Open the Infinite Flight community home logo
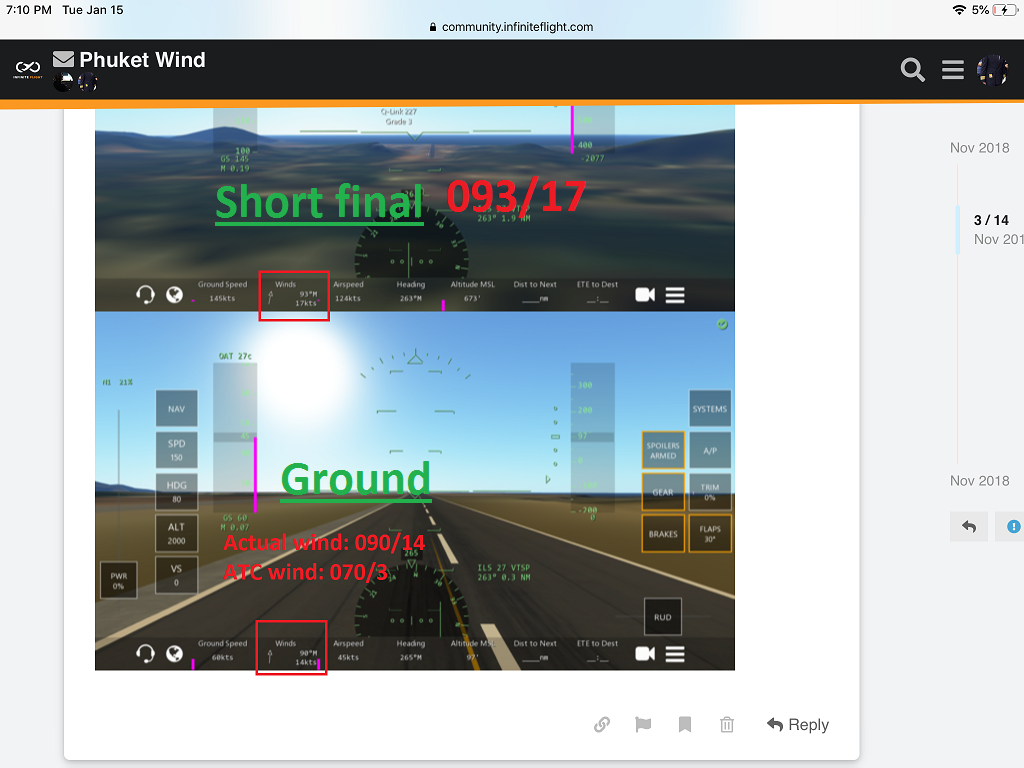This screenshot has height=768, width=1024. click(x=28, y=69)
